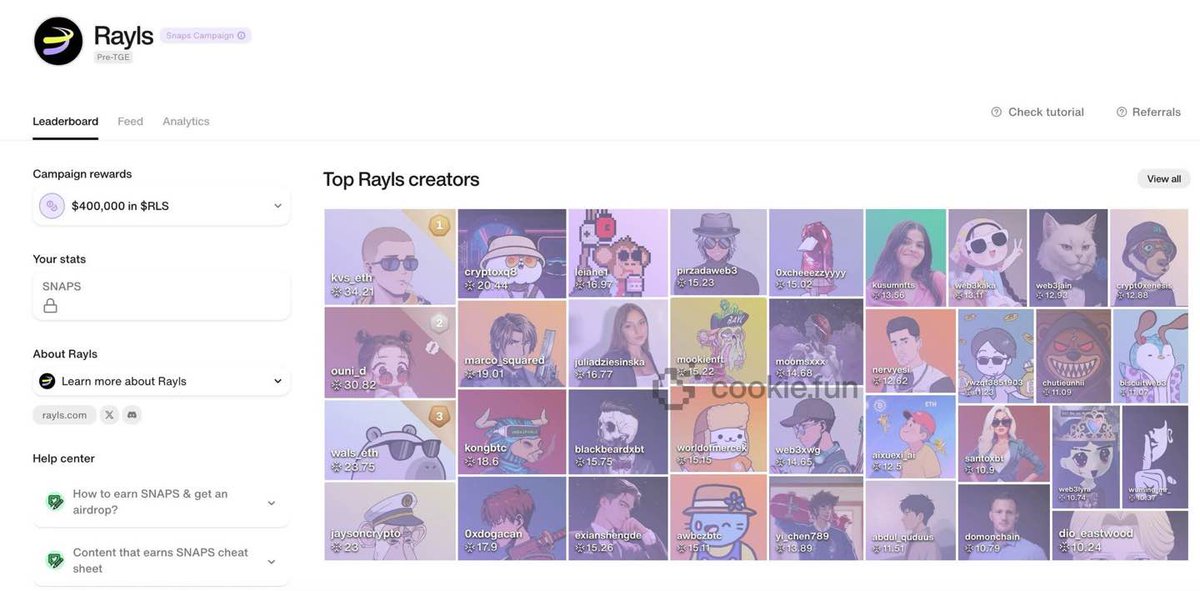Click the View all button
This screenshot has height=591, width=1200.
click(x=1164, y=179)
